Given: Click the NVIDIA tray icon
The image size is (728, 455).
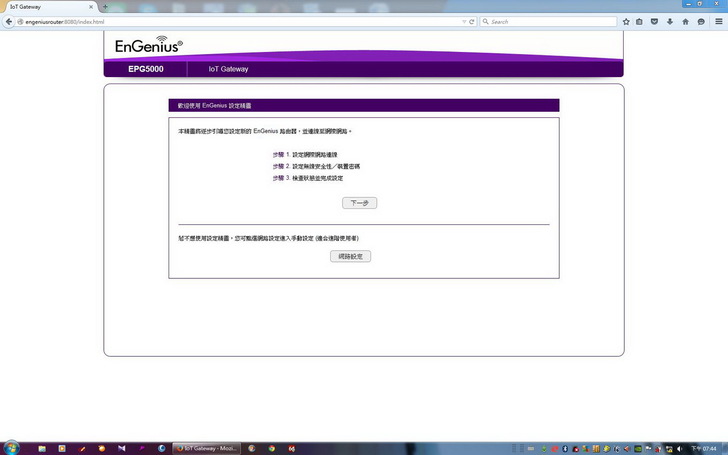Looking at the screenshot, I should [638, 449].
